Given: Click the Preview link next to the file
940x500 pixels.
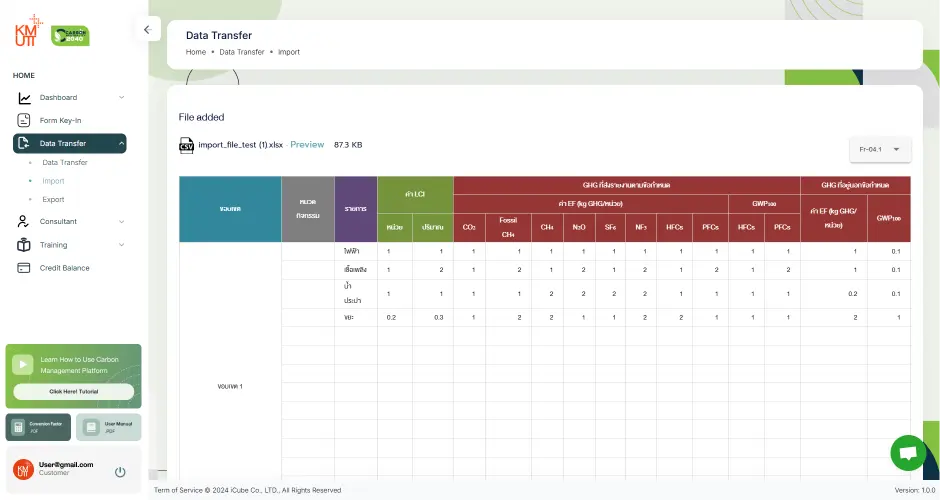Looking at the screenshot, I should point(307,144).
